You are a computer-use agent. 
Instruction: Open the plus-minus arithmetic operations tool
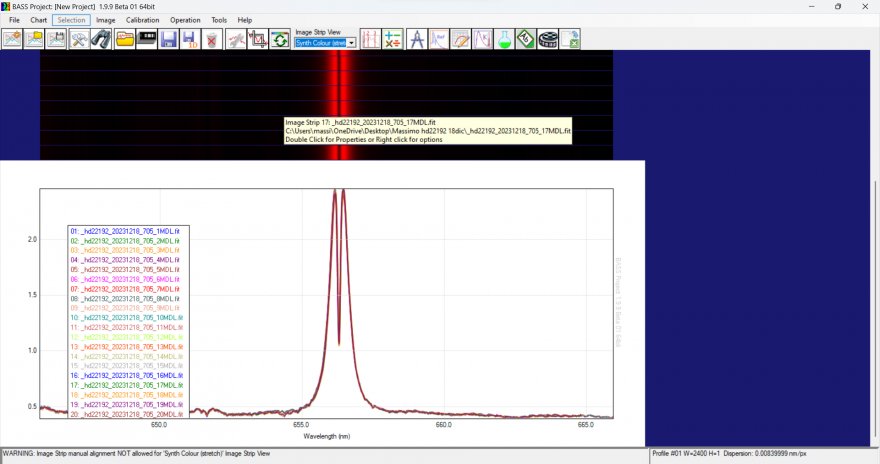click(x=393, y=39)
